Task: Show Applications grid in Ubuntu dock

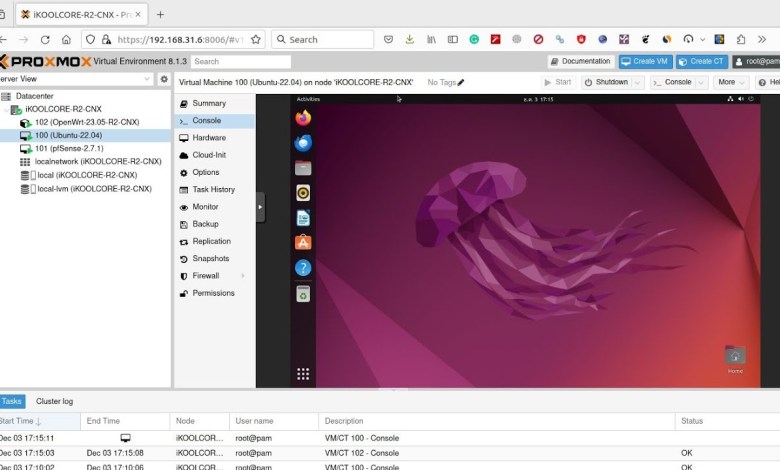Action: (303, 374)
